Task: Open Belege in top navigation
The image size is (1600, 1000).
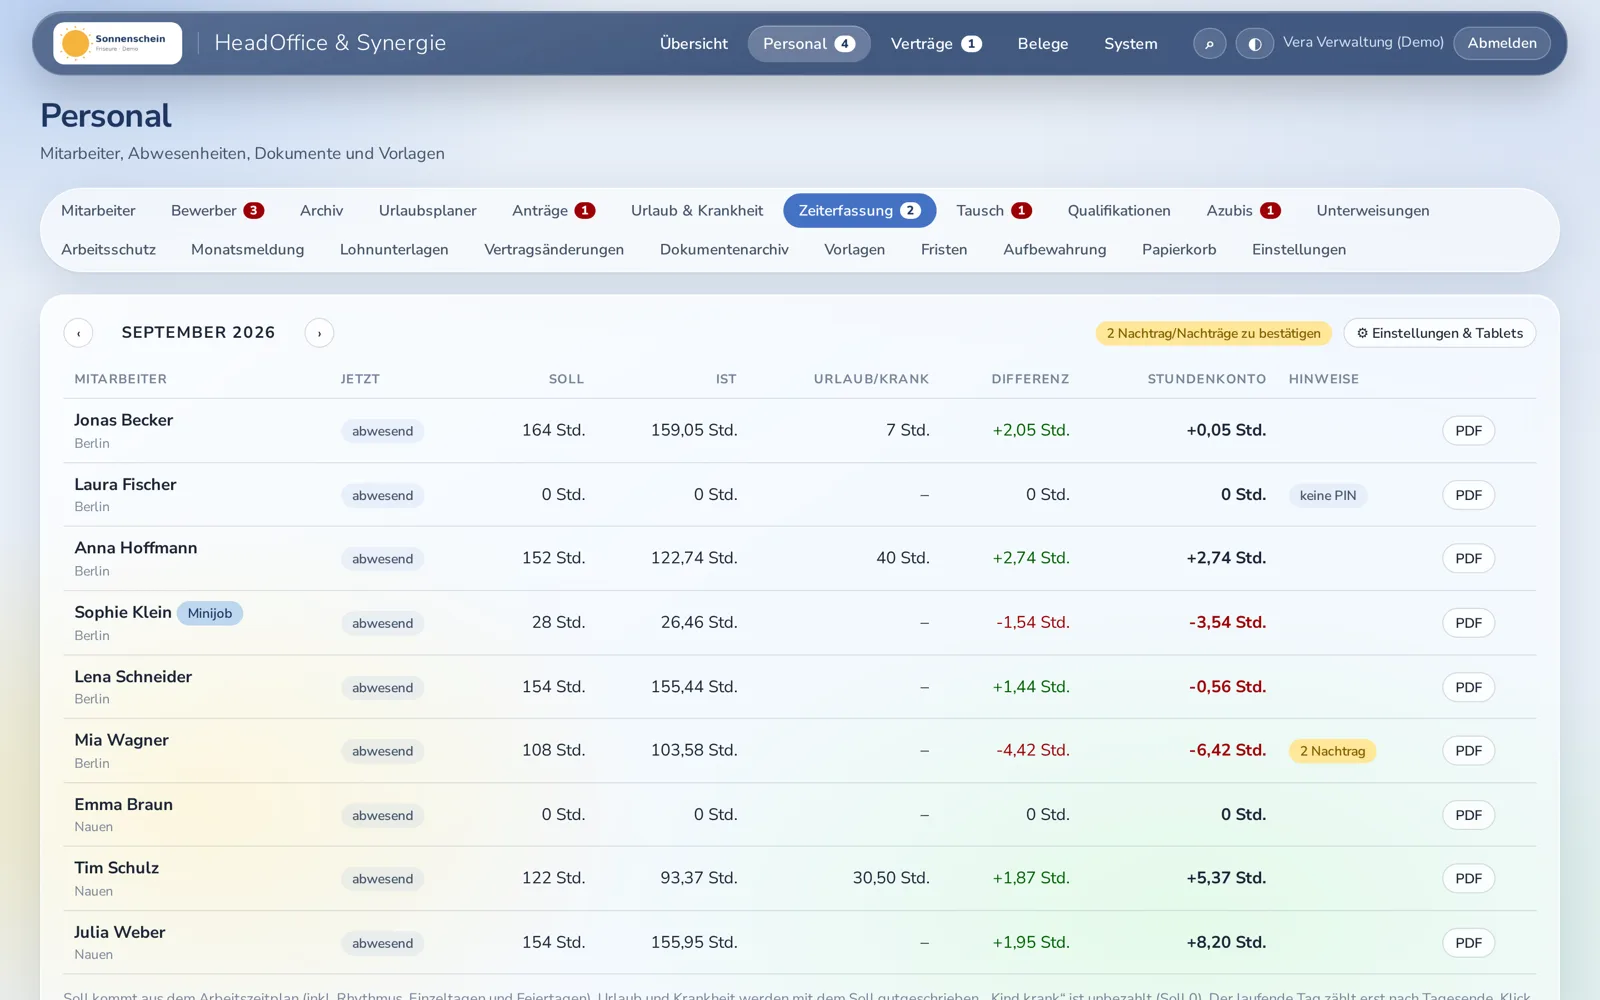Action: (x=1043, y=44)
